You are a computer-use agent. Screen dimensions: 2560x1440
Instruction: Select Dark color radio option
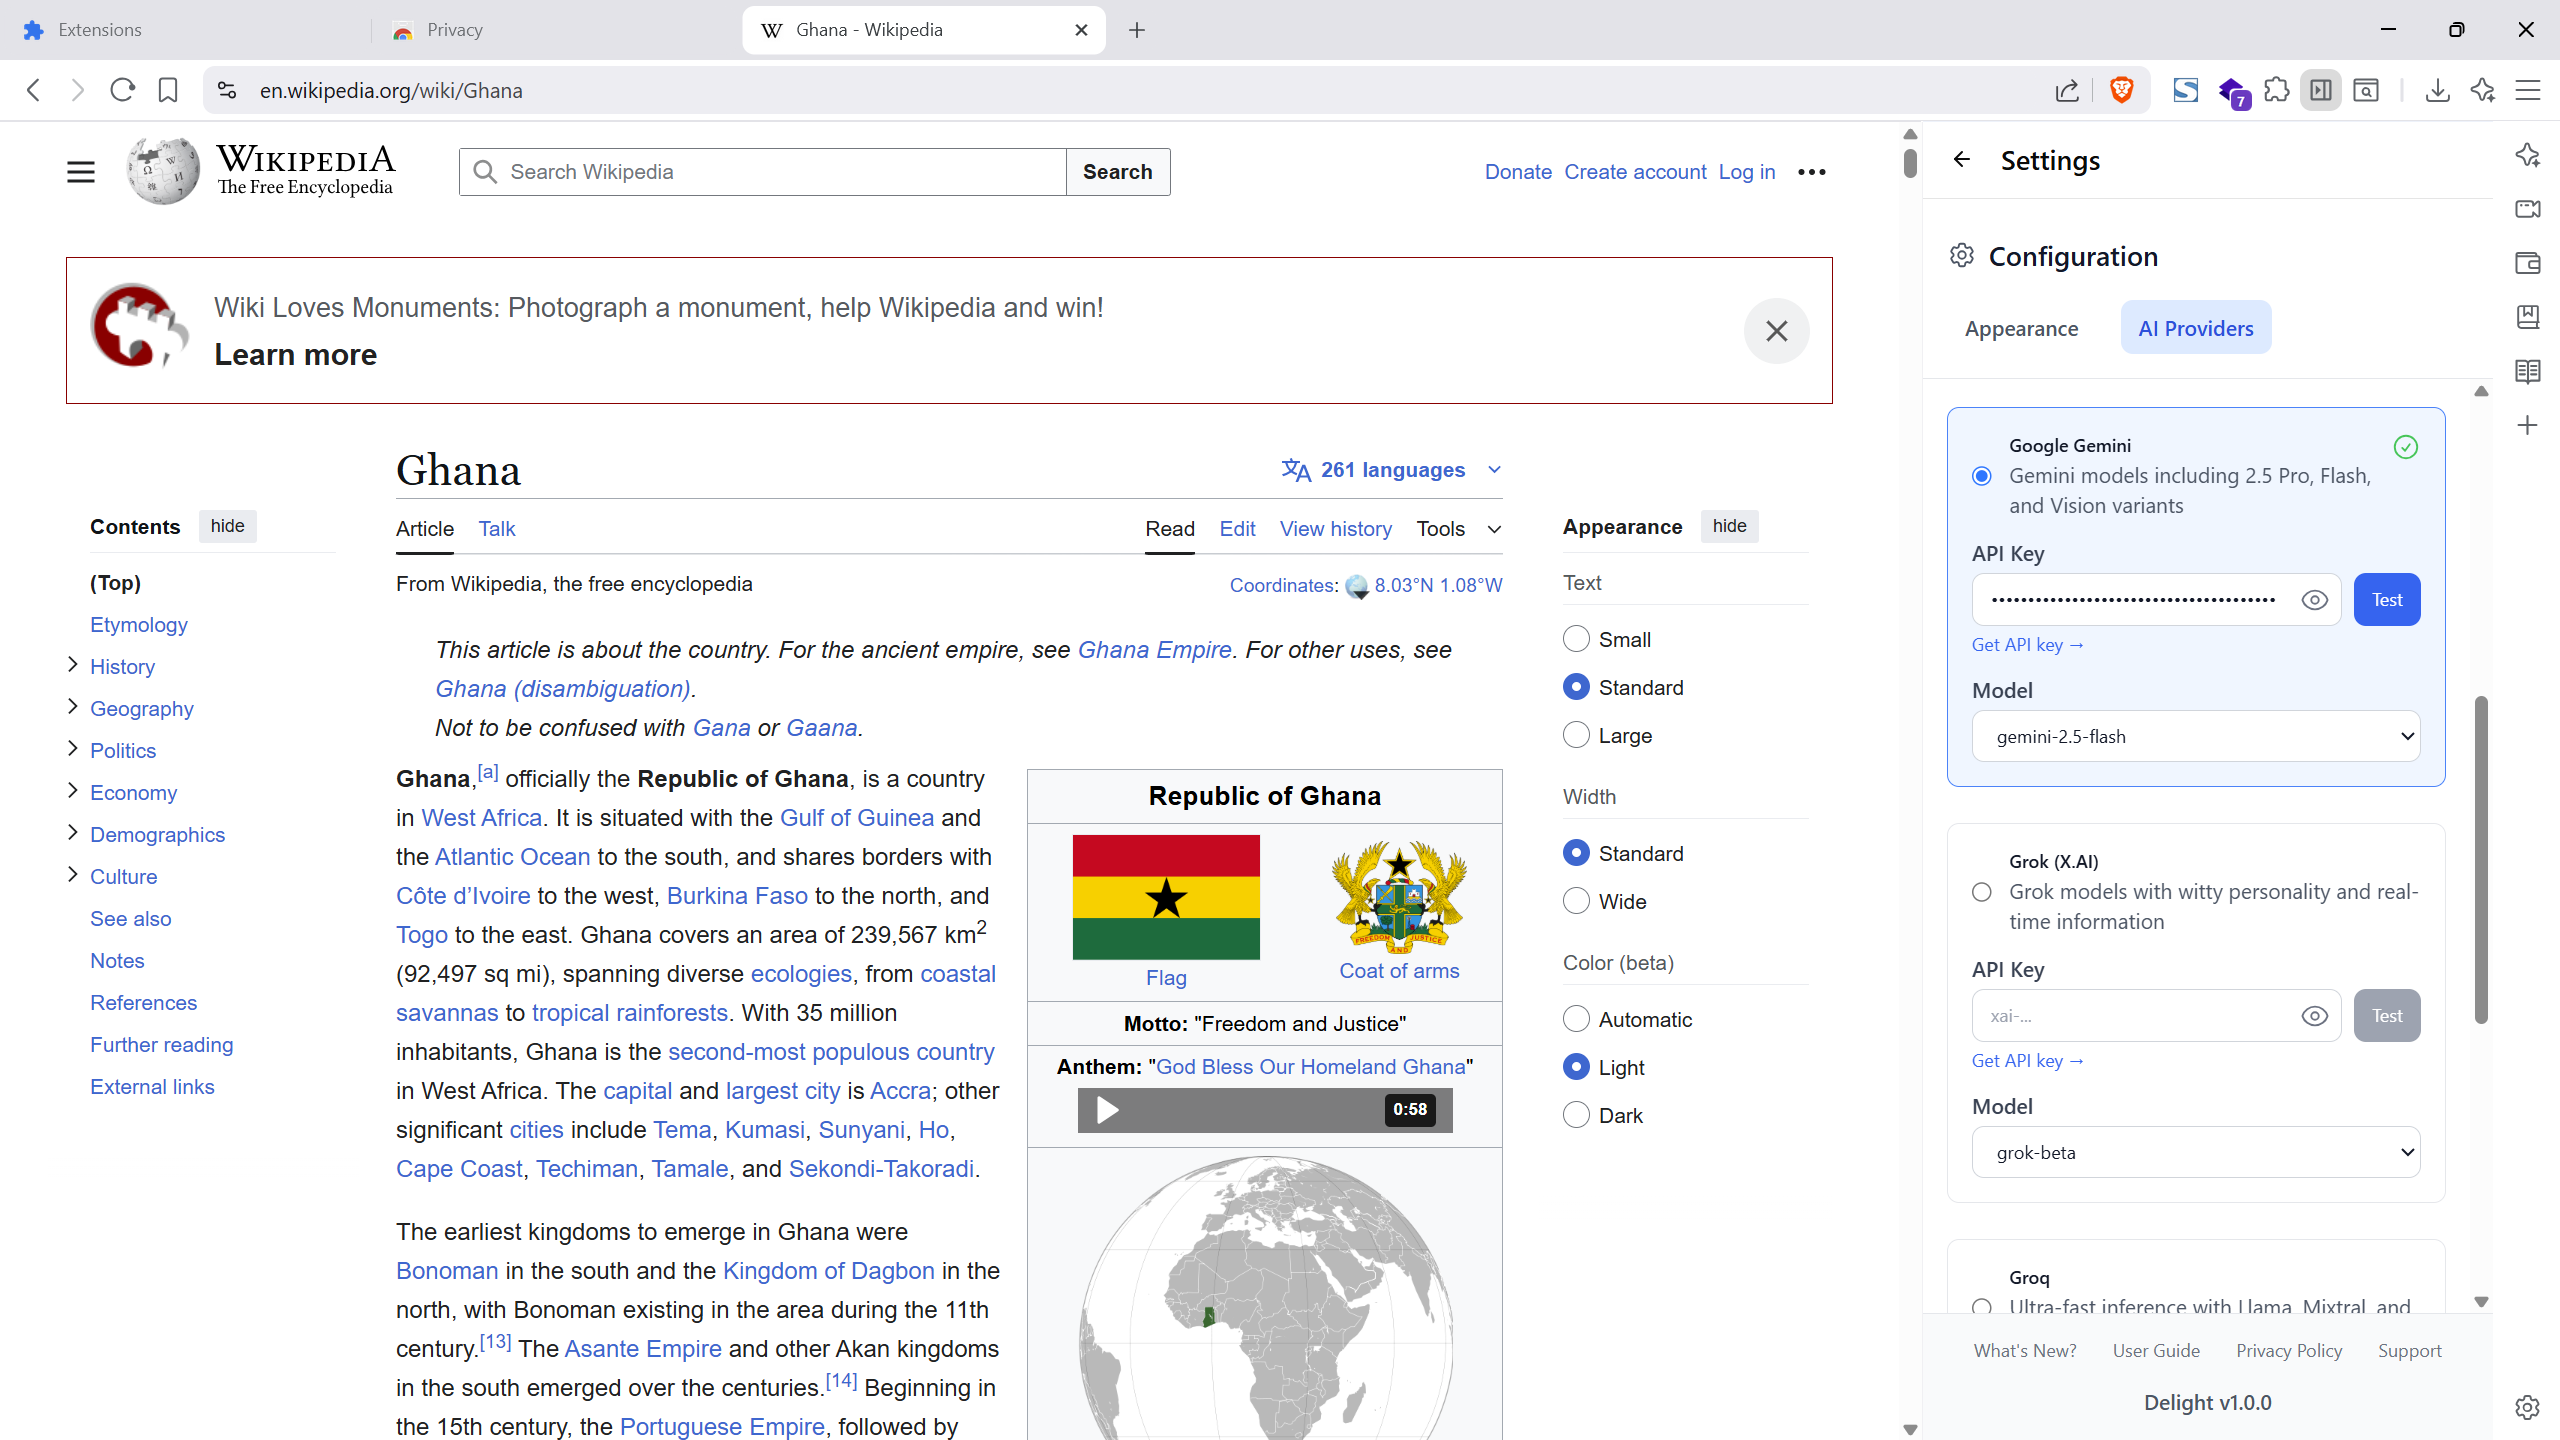coord(1576,1115)
